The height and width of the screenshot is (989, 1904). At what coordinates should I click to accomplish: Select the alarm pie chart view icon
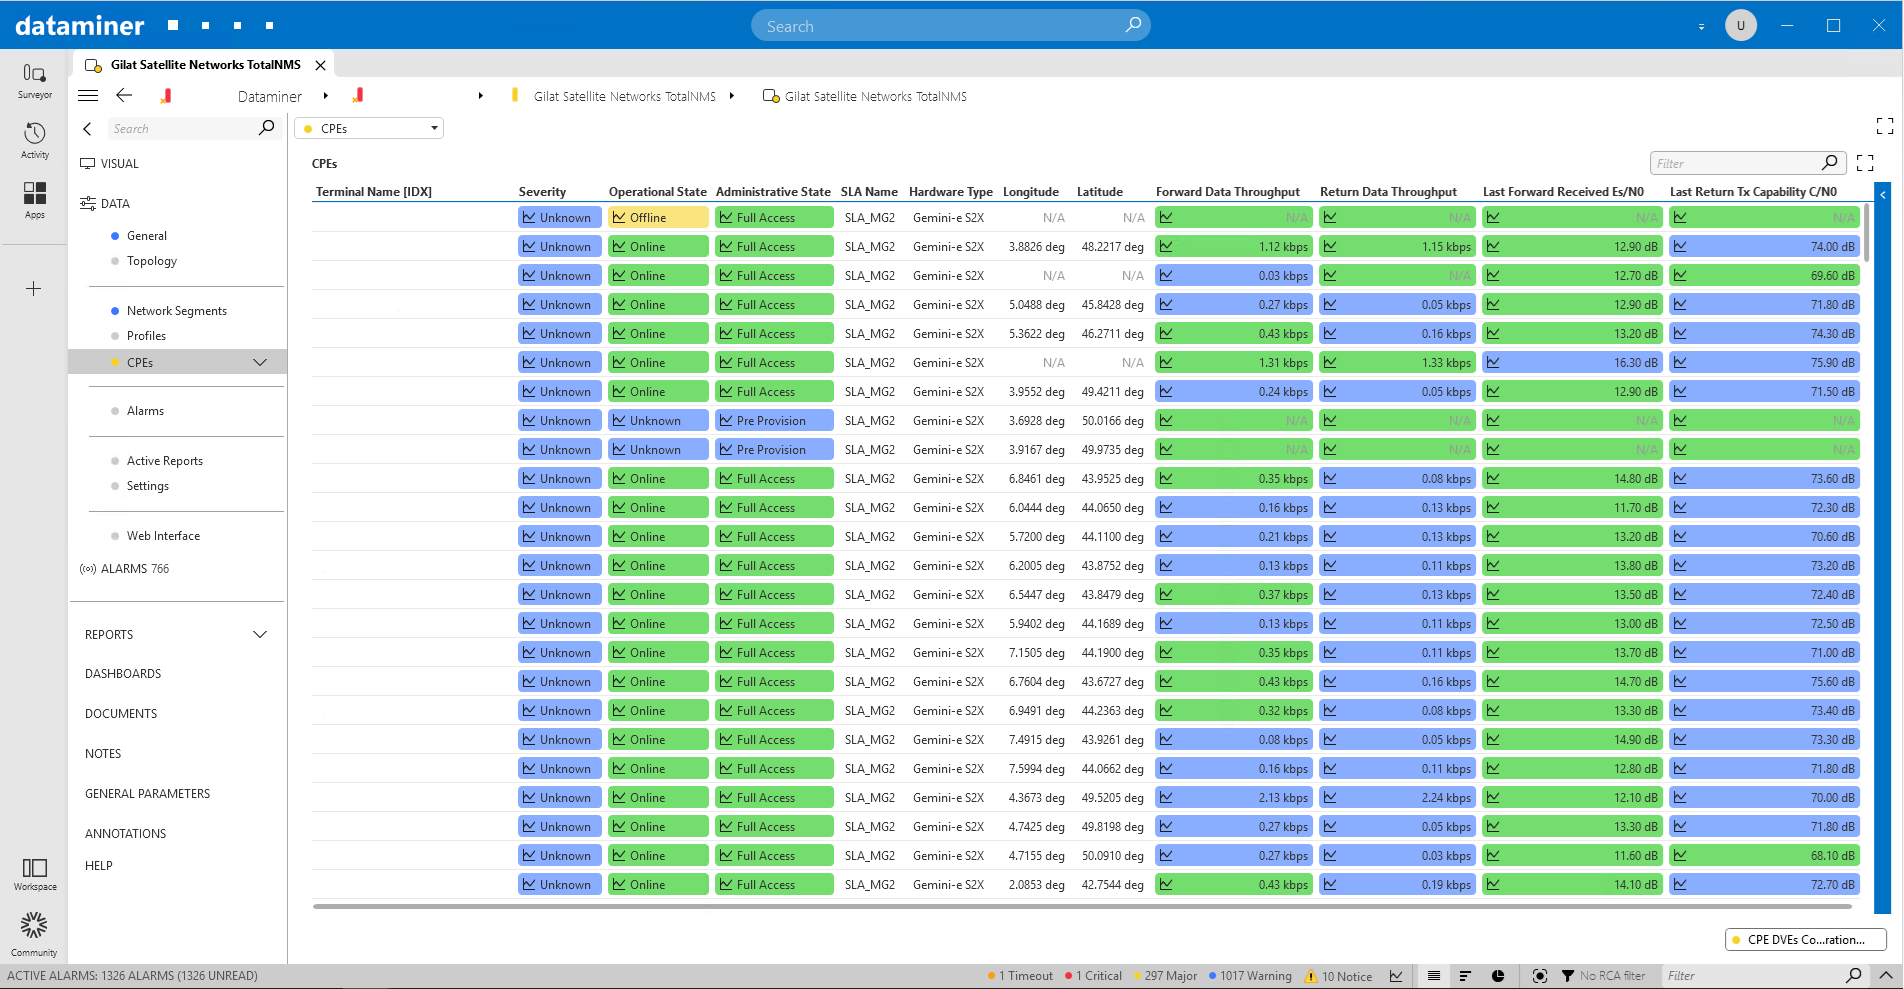[1498, 976]
